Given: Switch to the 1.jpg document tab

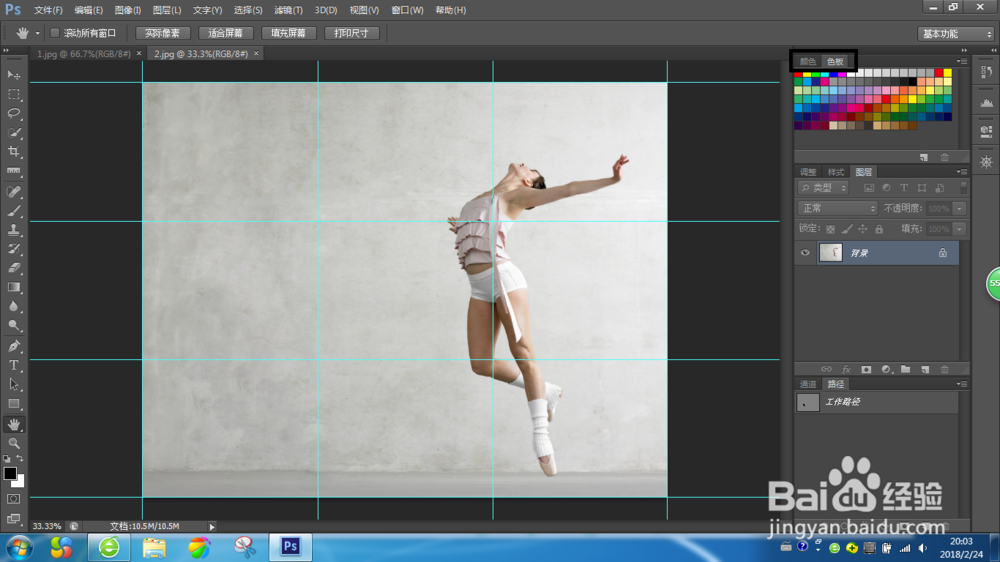Looking at the screenshot, I should click(x=82, y=54).
